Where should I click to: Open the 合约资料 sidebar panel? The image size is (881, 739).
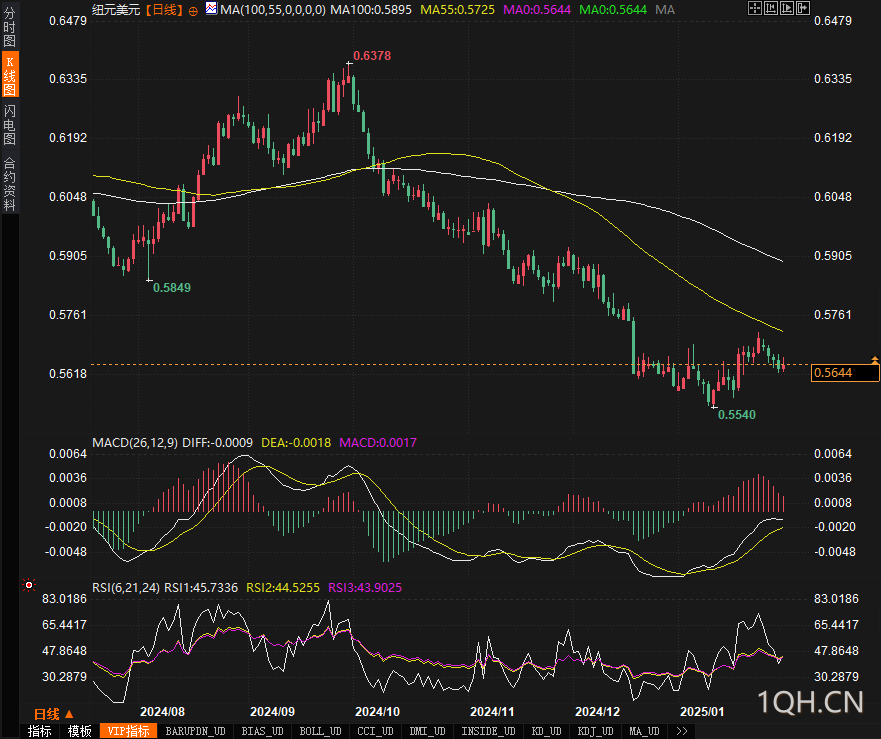10,184
